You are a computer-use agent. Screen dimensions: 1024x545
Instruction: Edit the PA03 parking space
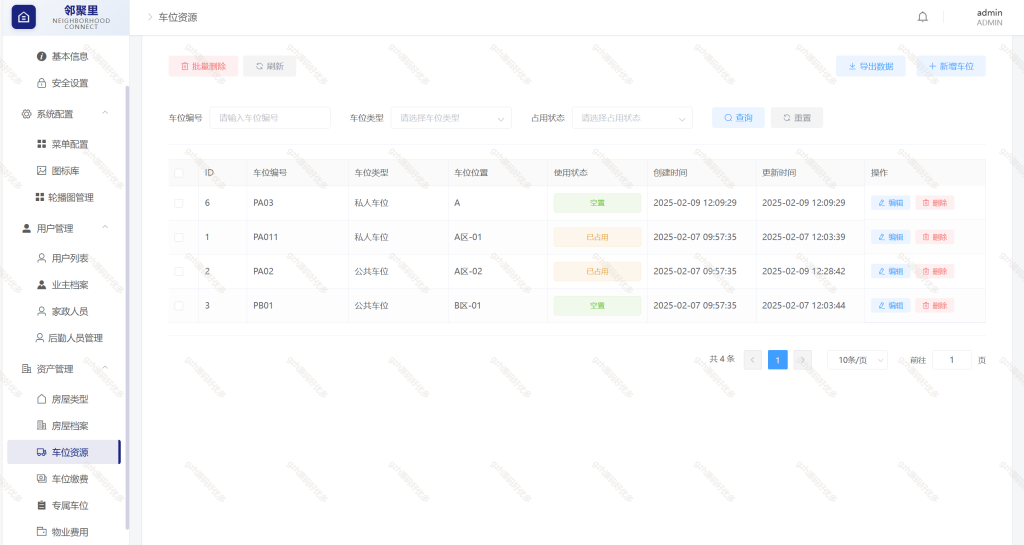(x=891, y=203)
